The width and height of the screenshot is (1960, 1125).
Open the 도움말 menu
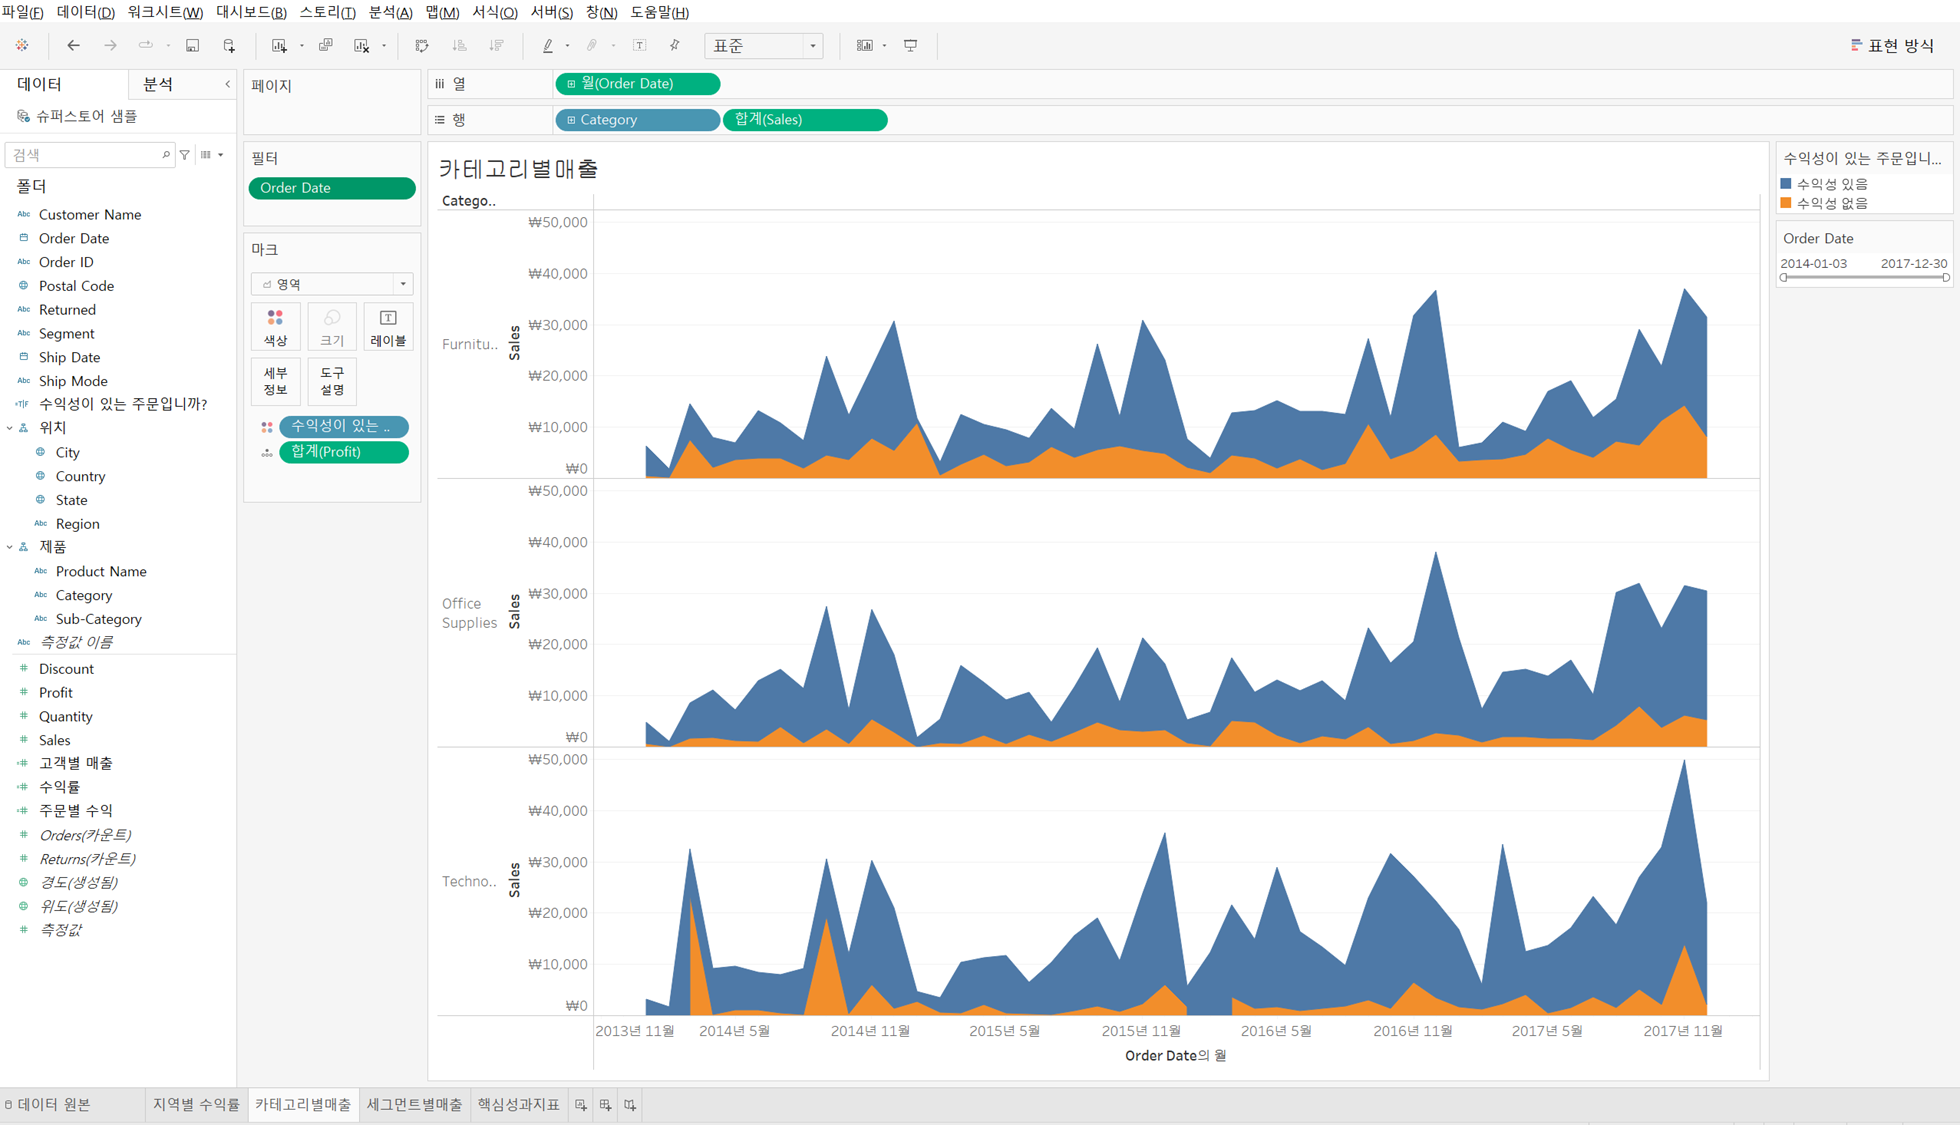[659, 12]
